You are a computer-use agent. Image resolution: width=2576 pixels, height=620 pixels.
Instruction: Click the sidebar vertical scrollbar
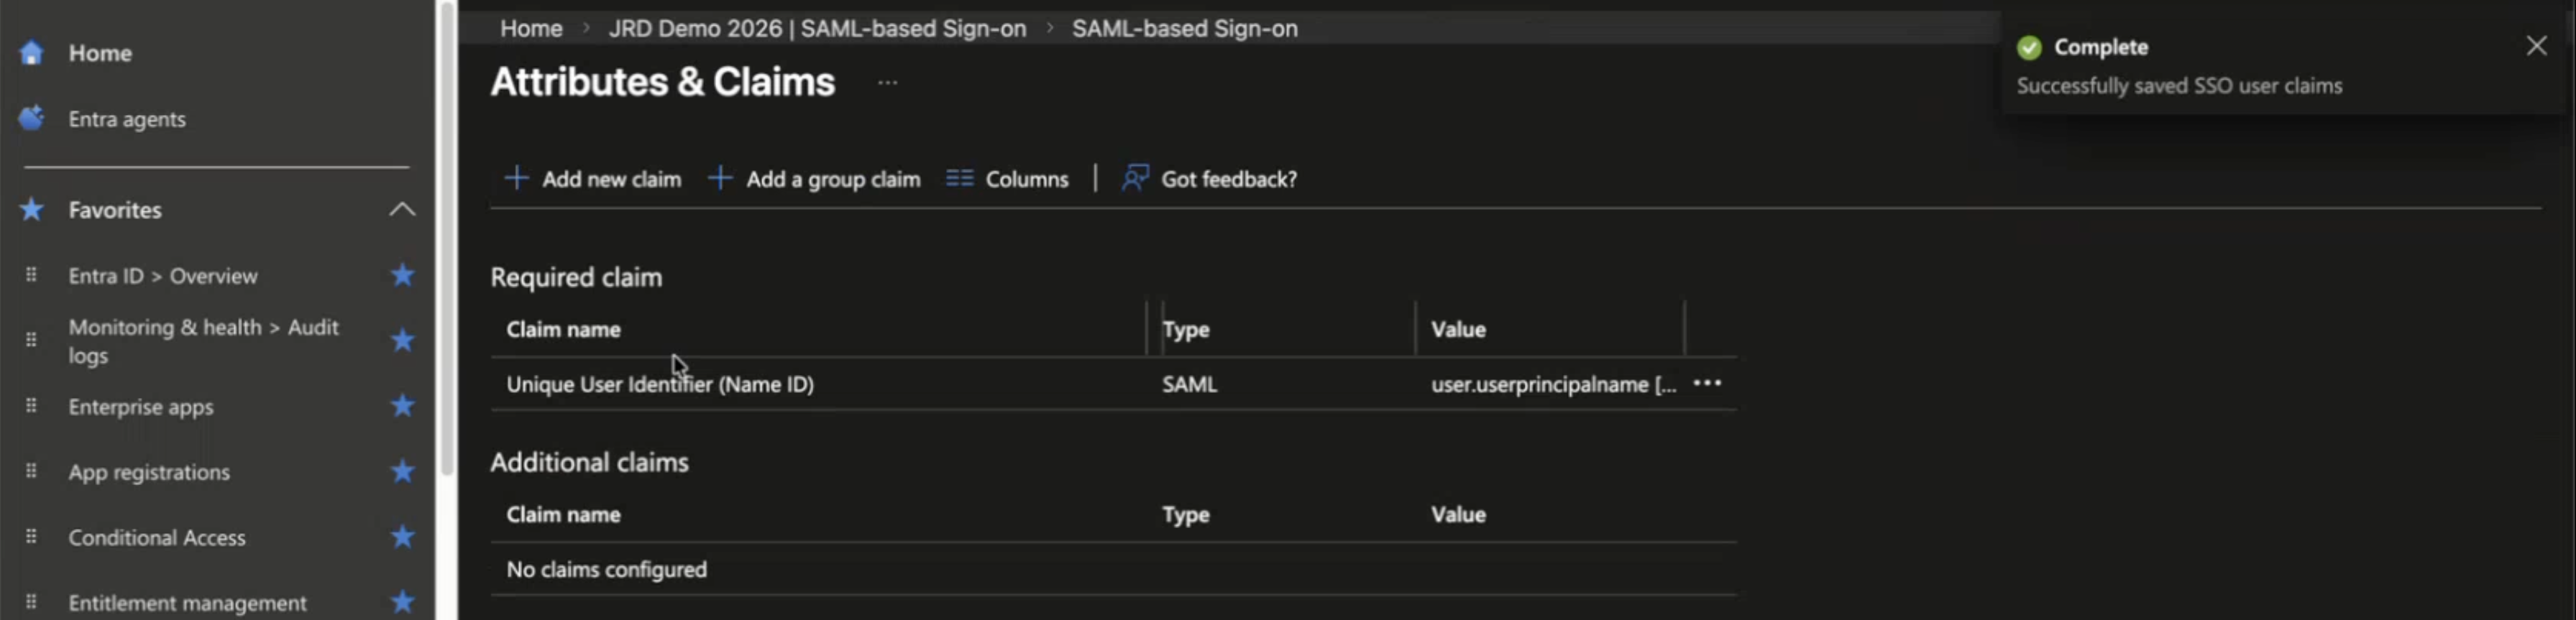[x=446, y=240]
